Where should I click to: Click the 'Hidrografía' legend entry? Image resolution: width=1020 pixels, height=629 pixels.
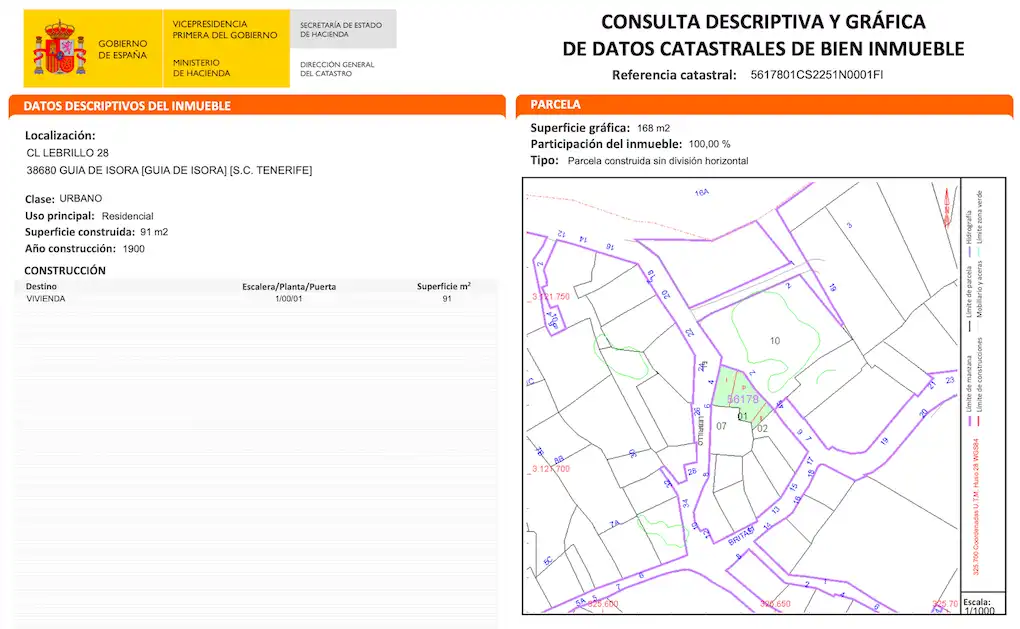click(x=969, y=233)
